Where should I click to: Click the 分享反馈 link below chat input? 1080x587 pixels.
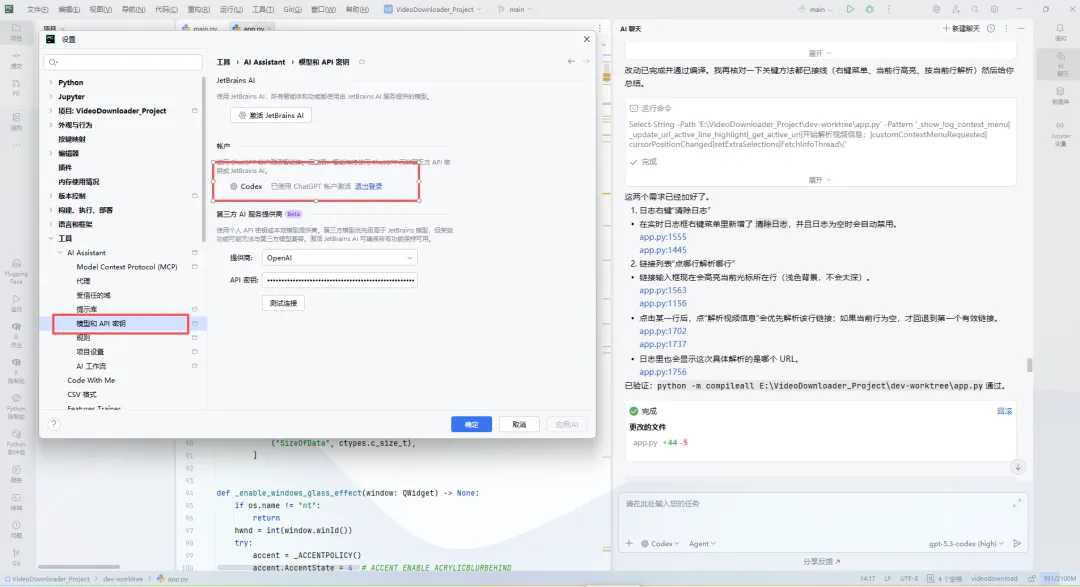pyautogui.click(x=821, y=562)
